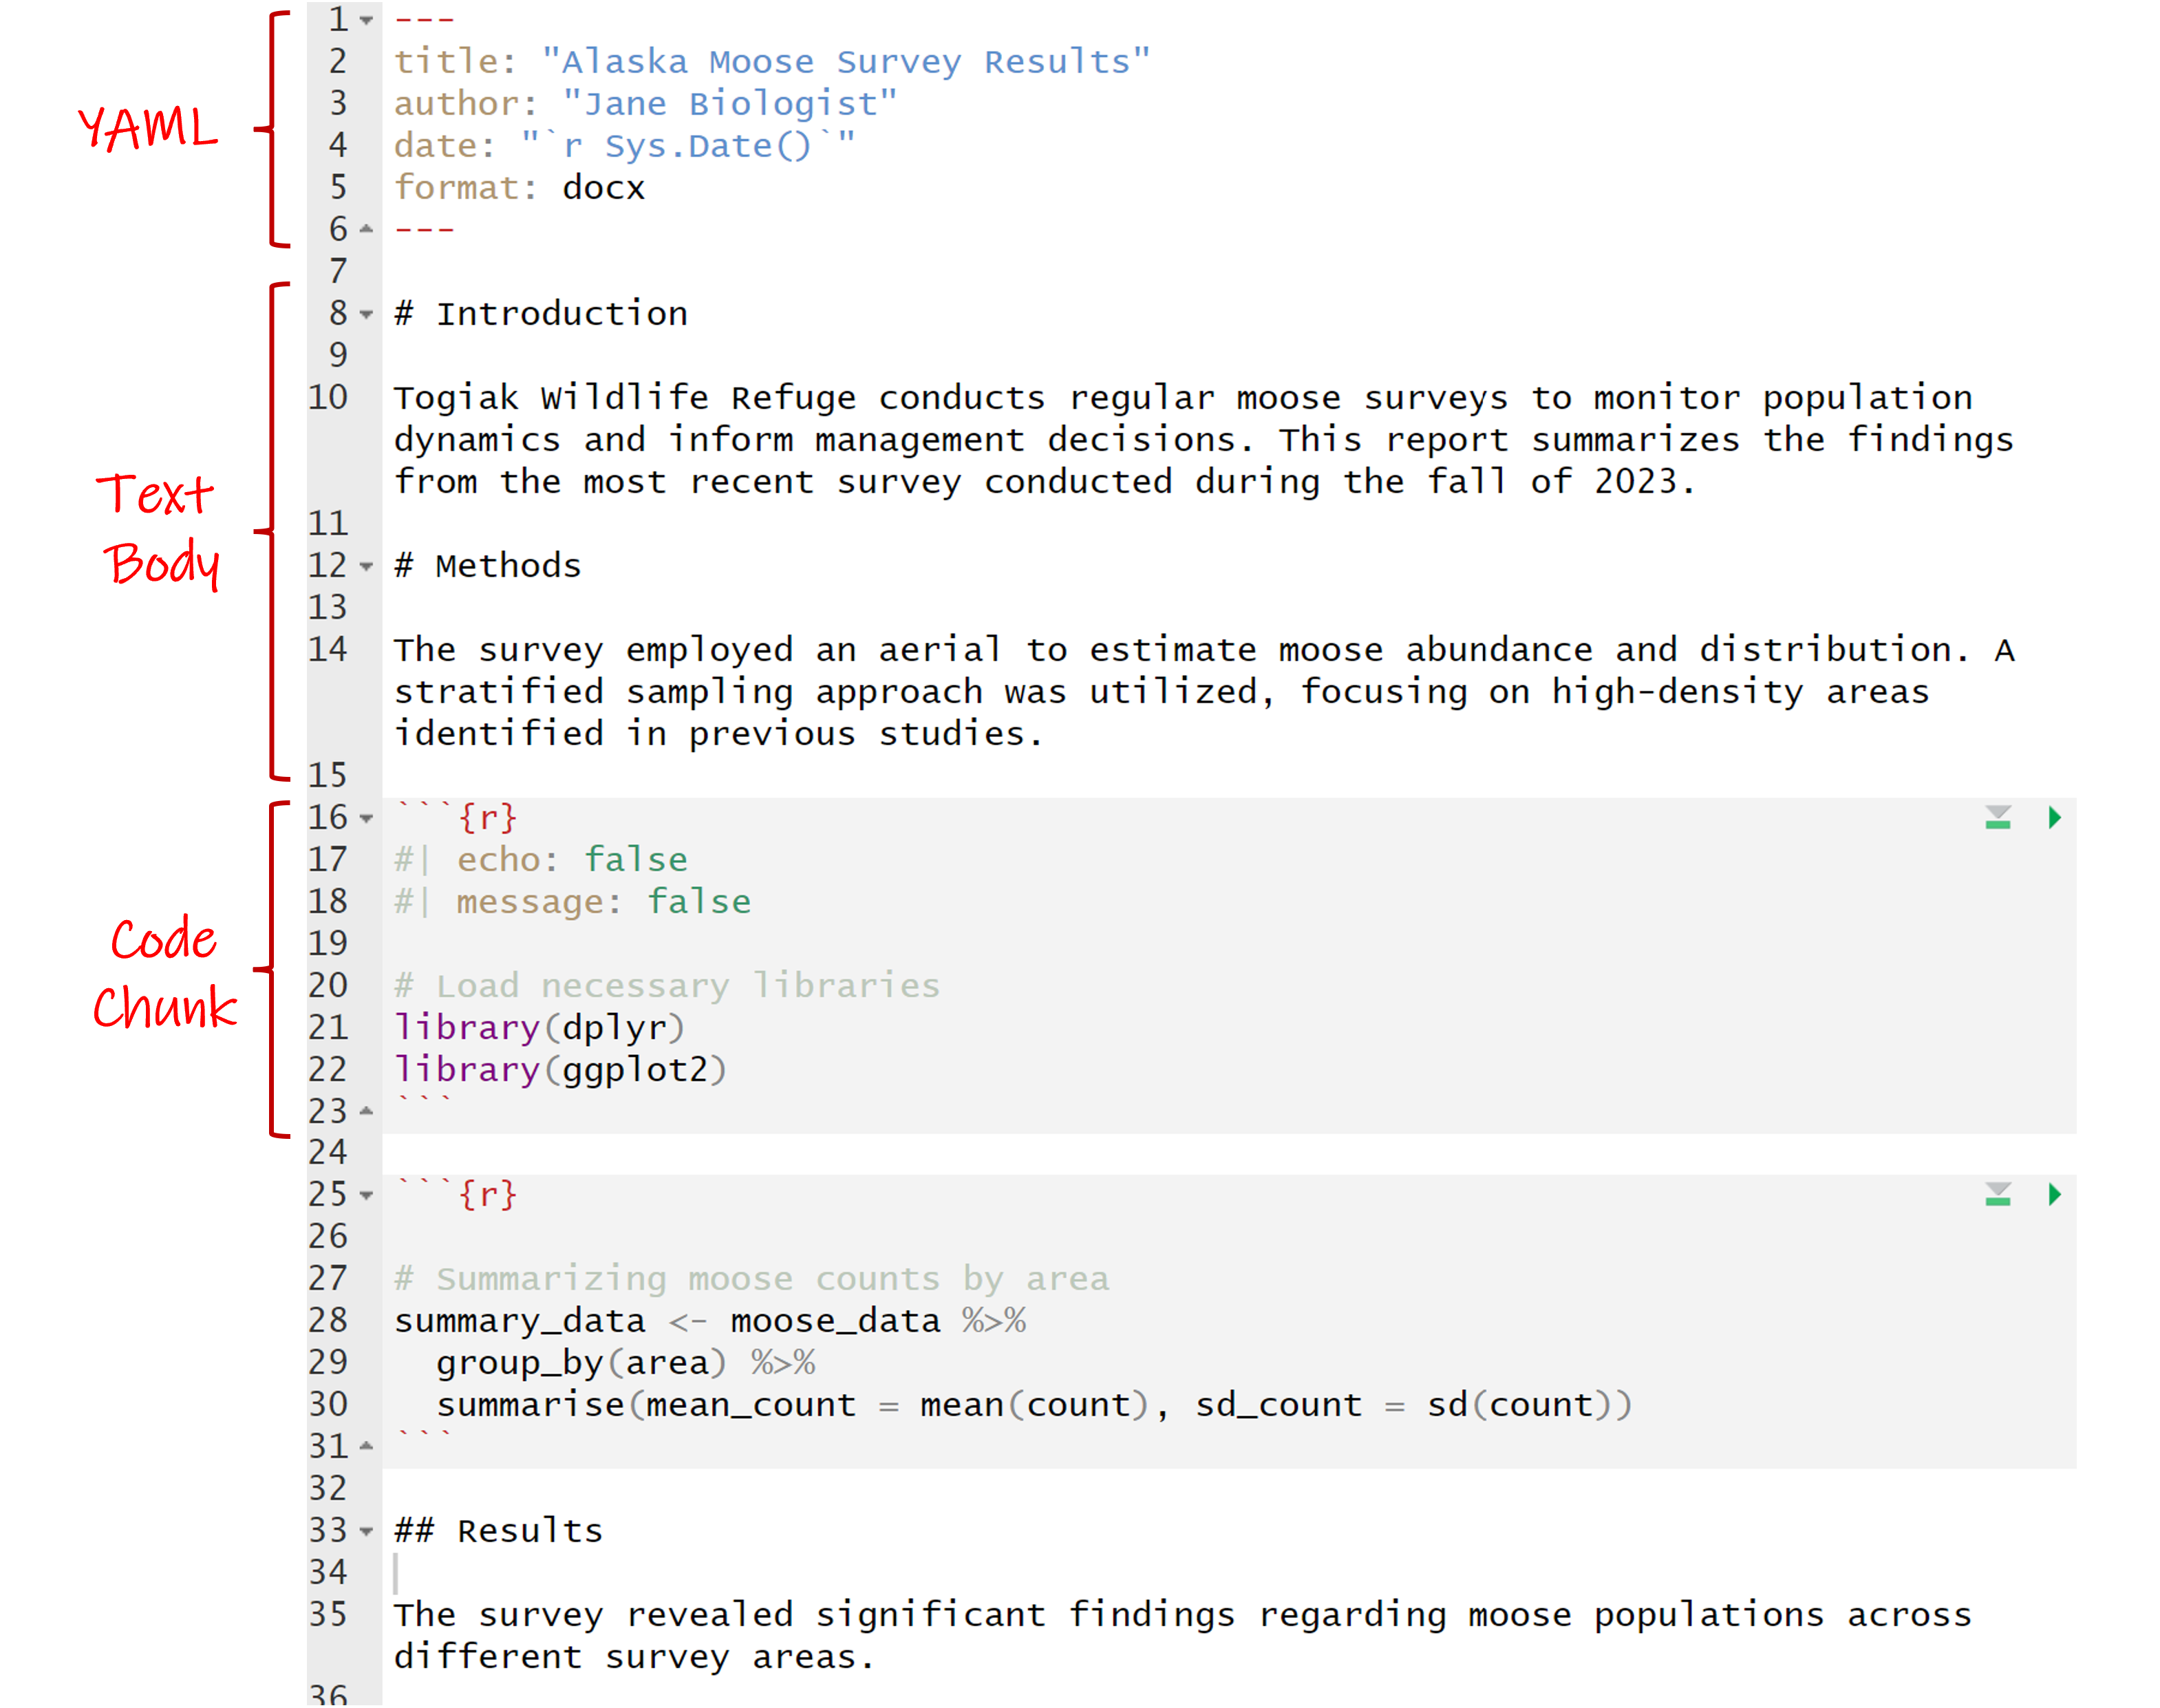
Task: Collapse the Methods section fold arrow
Action: coord(366,566)
